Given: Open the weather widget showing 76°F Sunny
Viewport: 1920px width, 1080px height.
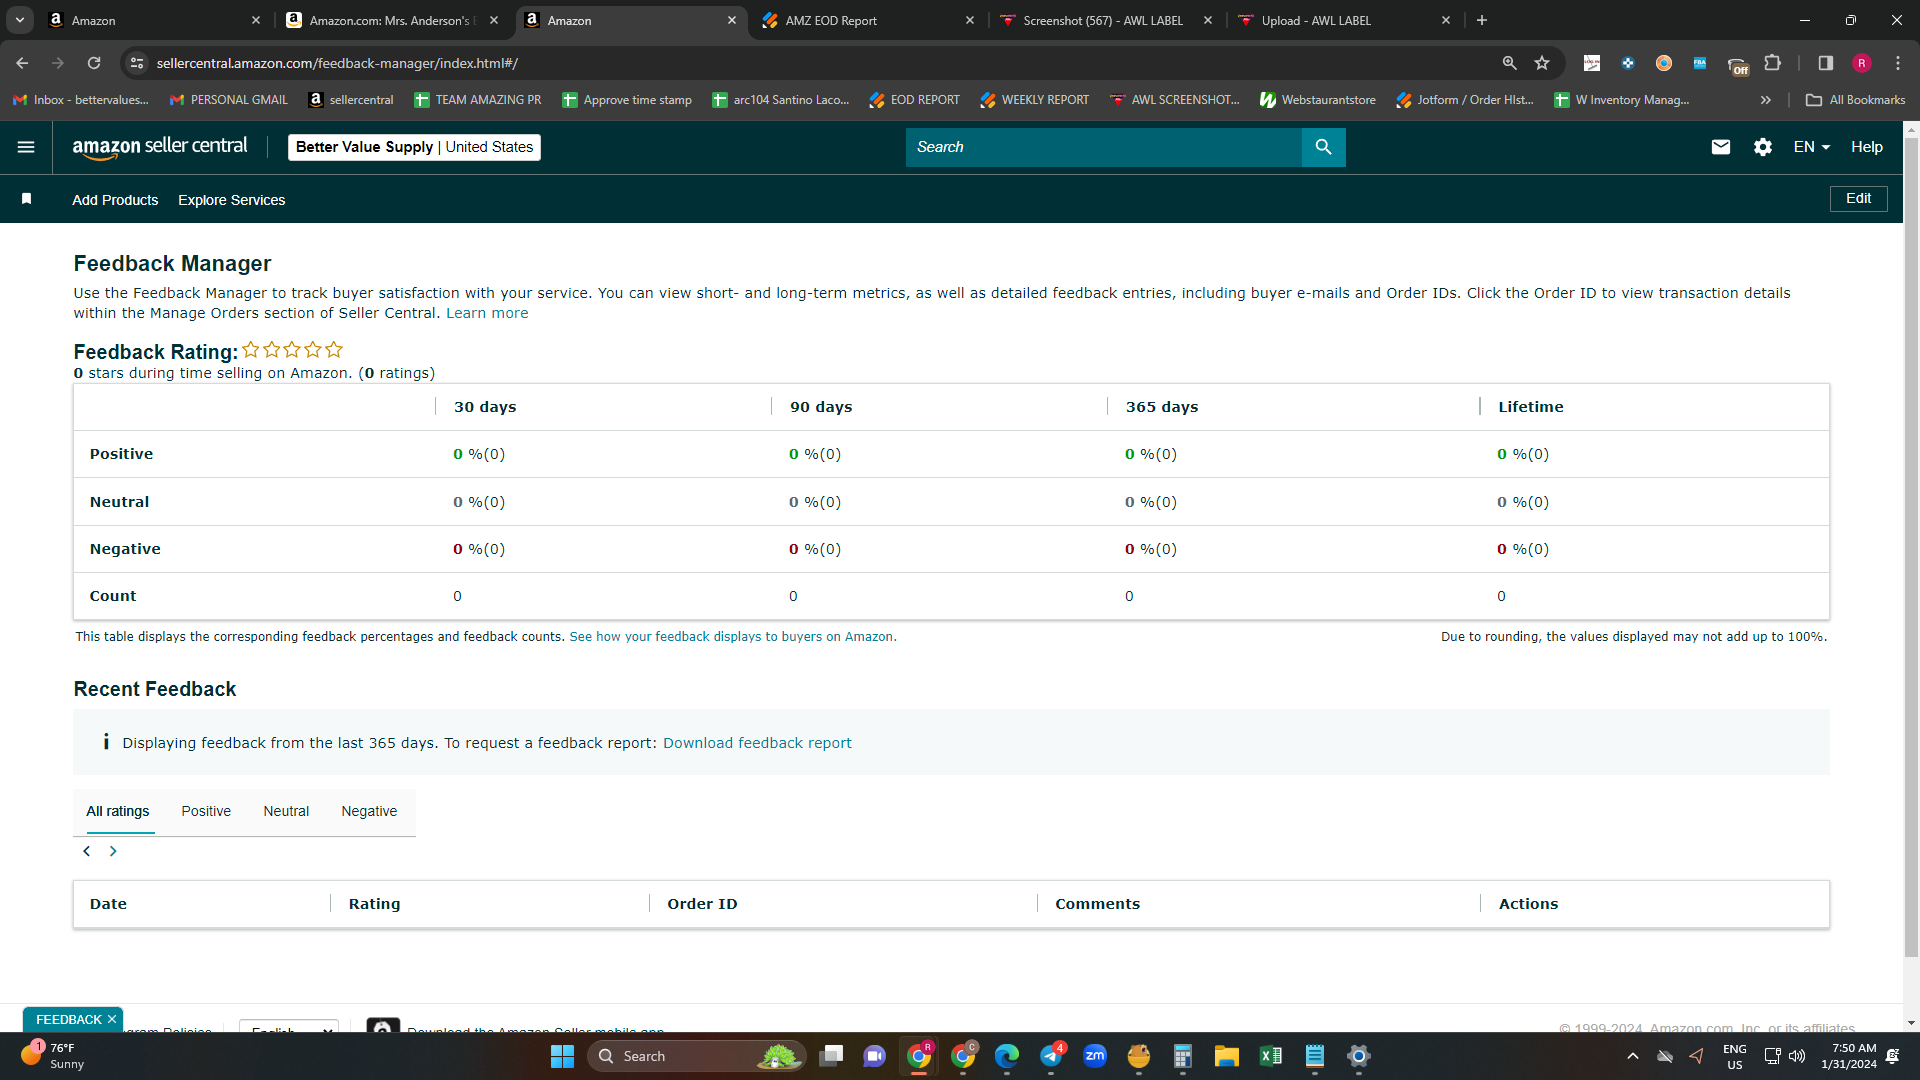Looking at the screenshot, I should click(55, 1056).
